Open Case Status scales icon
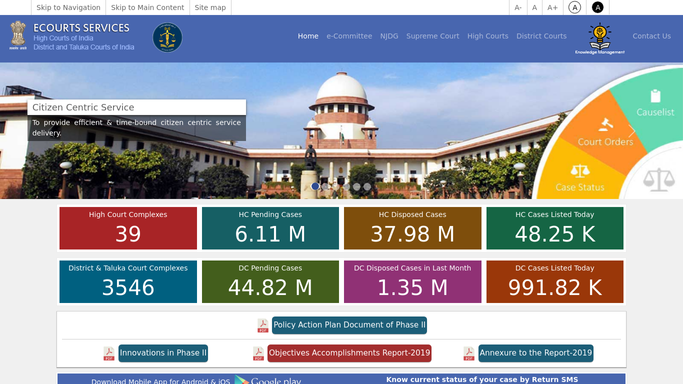Viewport: 683px width, 384px height. 580,171
